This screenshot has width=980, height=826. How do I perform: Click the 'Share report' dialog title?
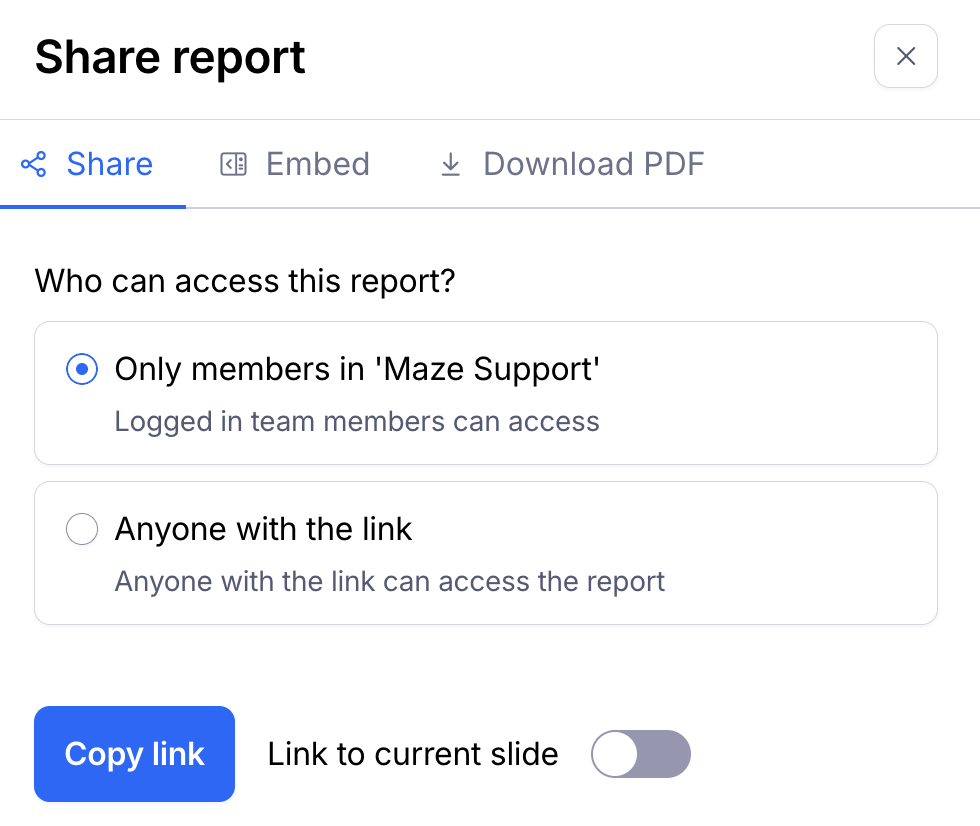[x=170, y=57]
